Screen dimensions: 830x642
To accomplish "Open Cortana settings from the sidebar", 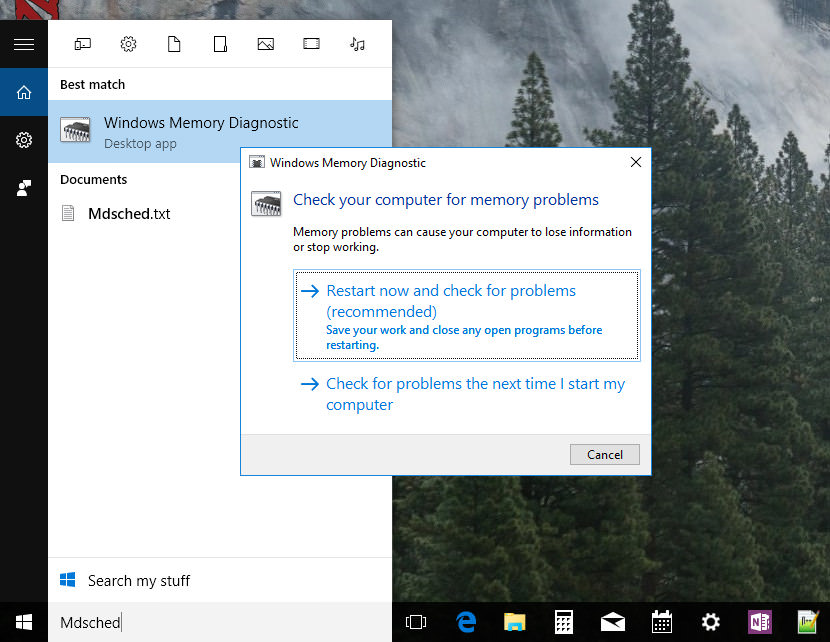I will (24, 140).
